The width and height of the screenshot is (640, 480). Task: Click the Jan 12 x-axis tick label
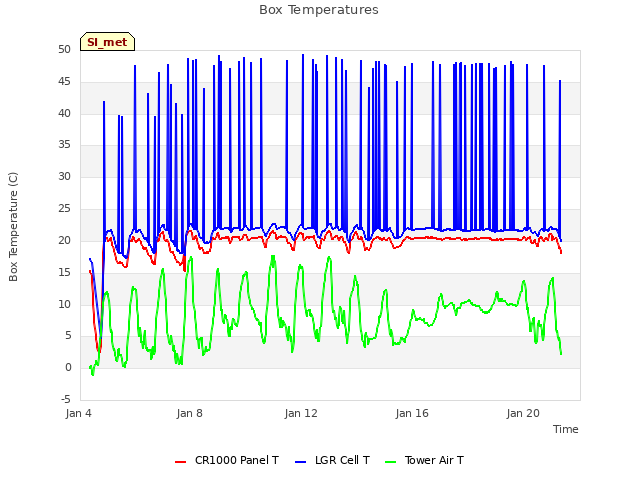[301, 413]
